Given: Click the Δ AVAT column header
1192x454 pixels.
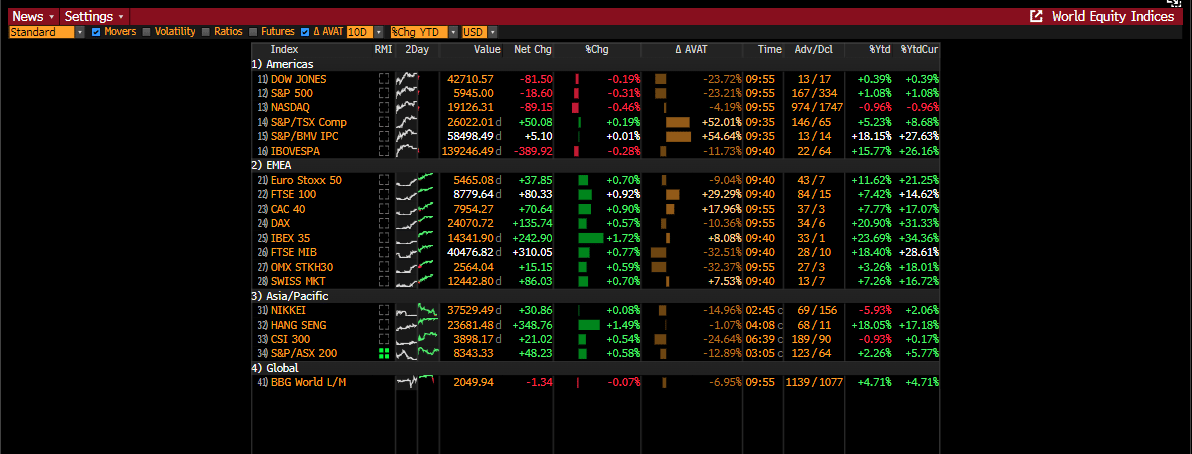Looking at the screenshot, I should [x=691, y=49].
